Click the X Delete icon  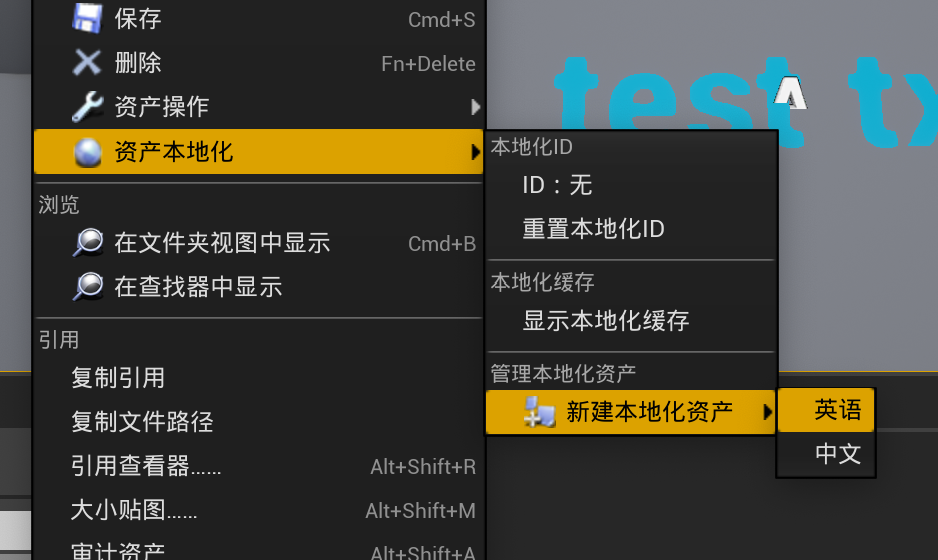[88, 63]
